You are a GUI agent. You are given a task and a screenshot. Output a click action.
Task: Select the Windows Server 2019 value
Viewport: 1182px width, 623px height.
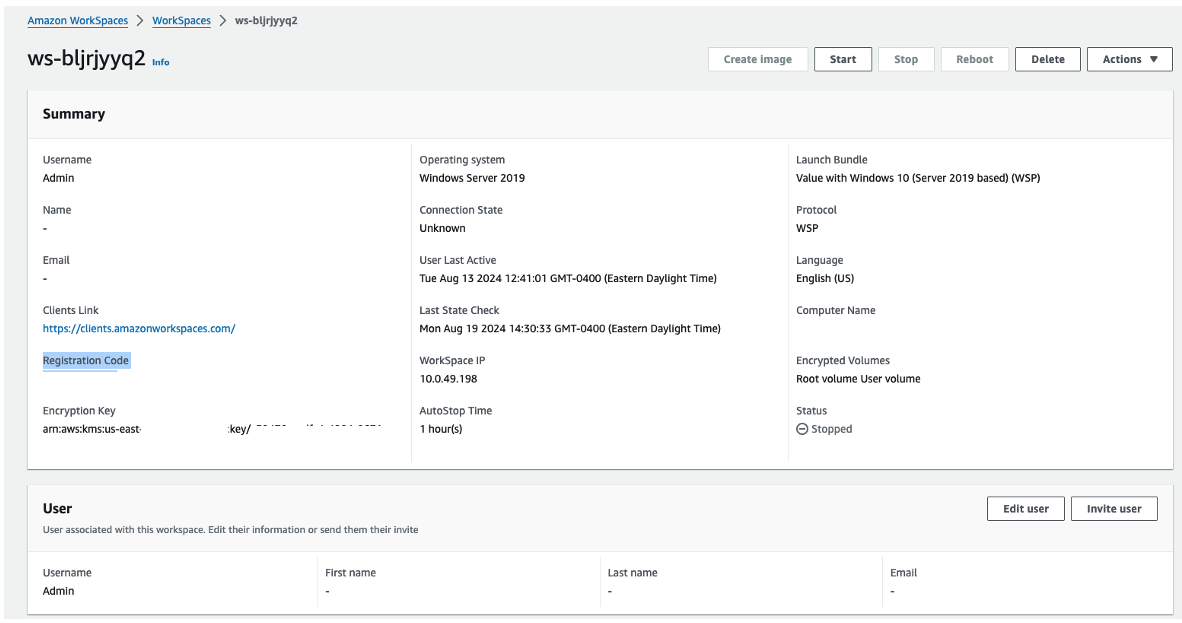click(472, 178)
